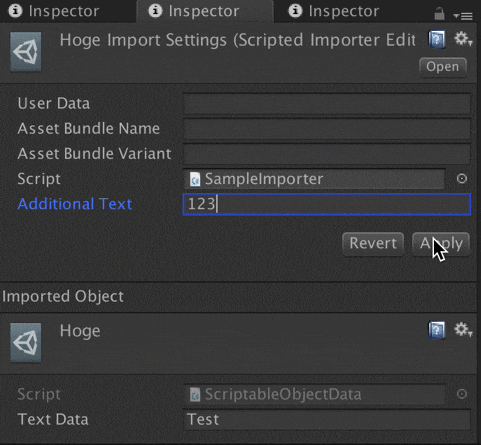
Task: Toggle the Inspector lock icon
Action: click(x=439, y=14)
